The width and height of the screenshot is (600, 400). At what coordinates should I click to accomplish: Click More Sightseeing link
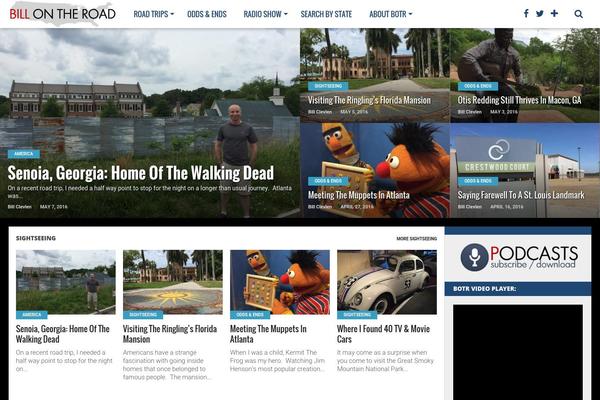pos(416,238)
